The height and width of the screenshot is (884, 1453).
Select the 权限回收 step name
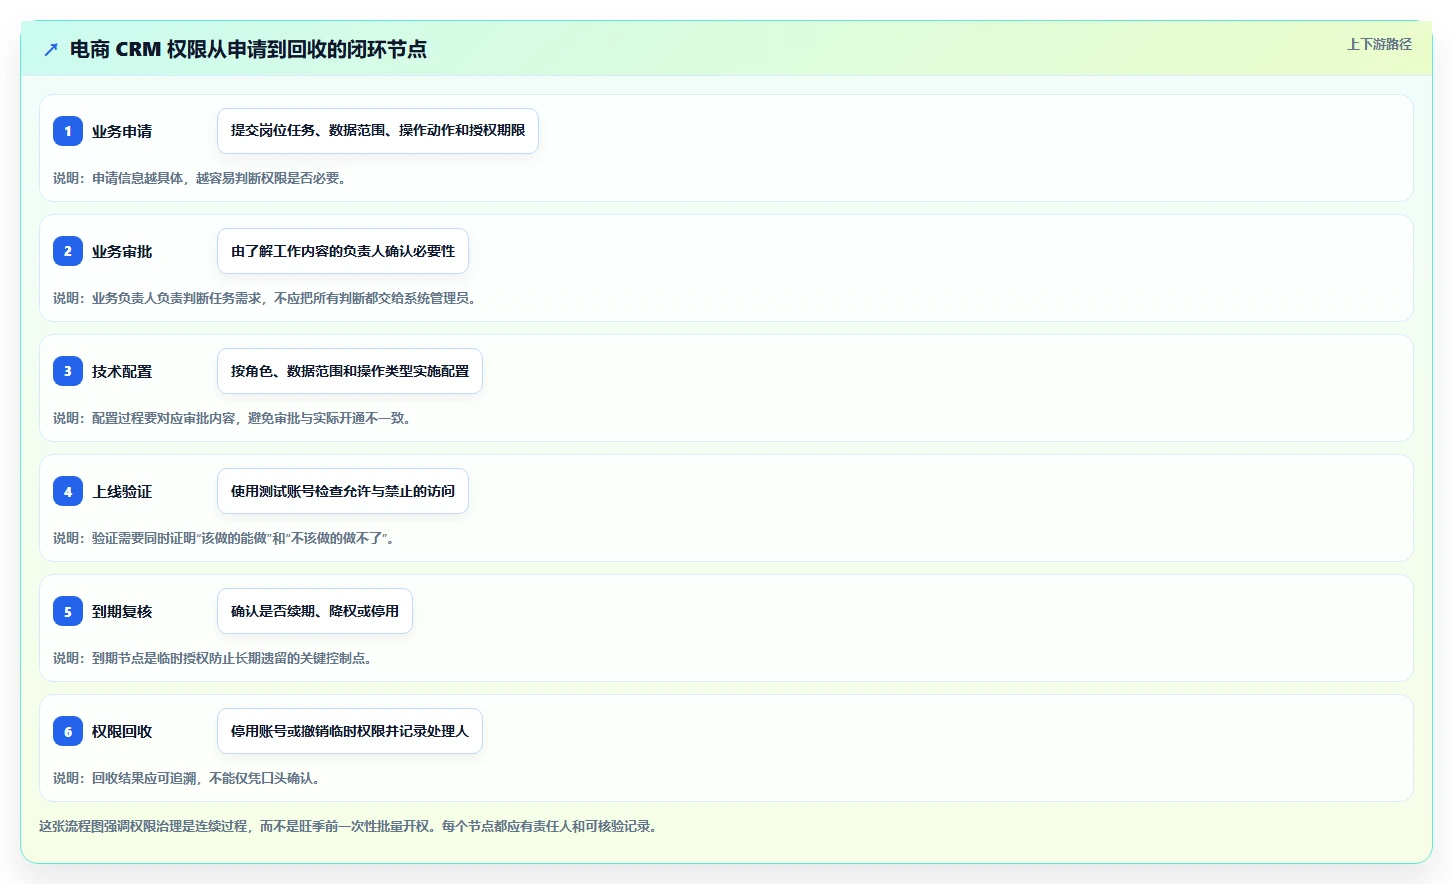point(122,731)
